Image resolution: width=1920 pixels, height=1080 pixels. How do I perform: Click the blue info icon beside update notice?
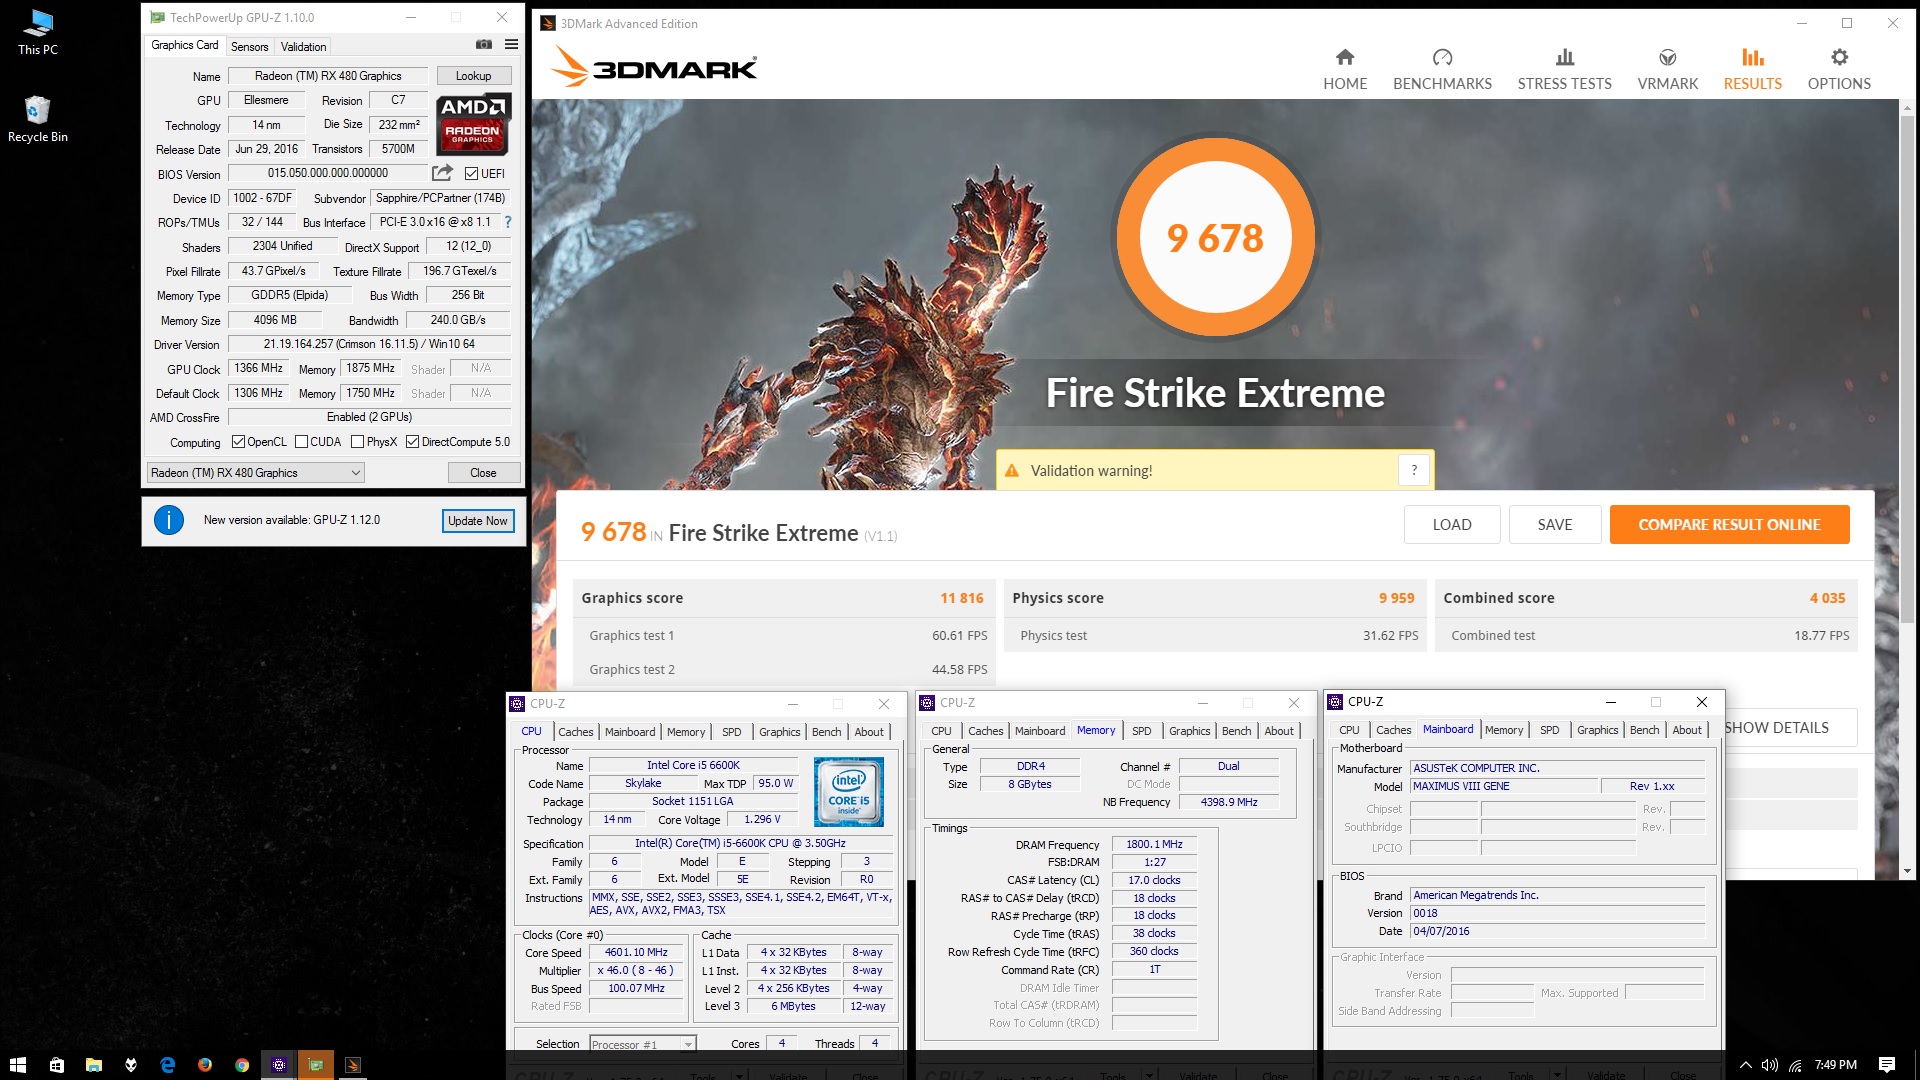[169, 520]
